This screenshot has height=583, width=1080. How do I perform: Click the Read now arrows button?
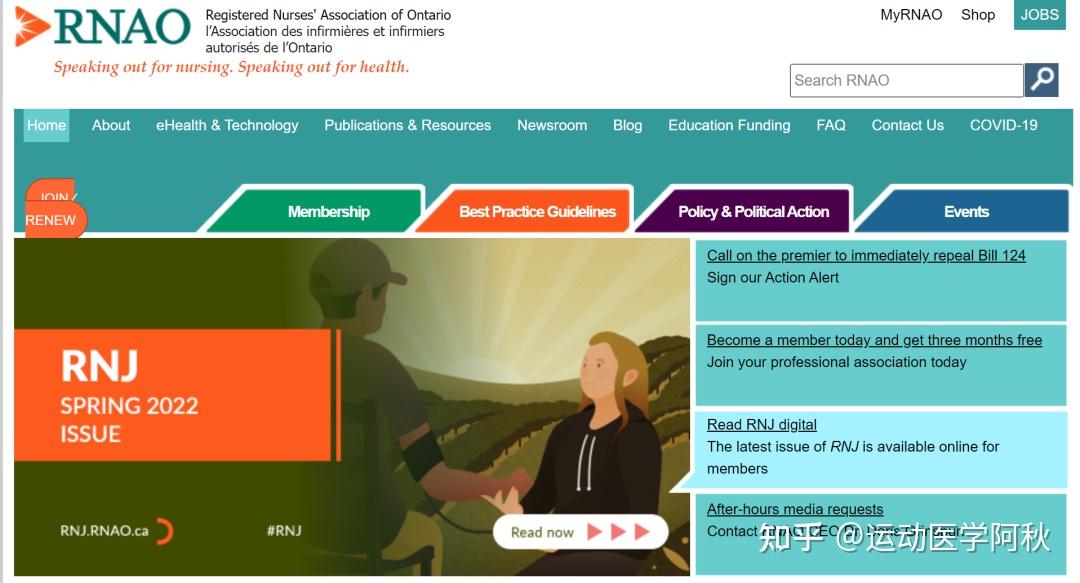click(x=580, y=532)
